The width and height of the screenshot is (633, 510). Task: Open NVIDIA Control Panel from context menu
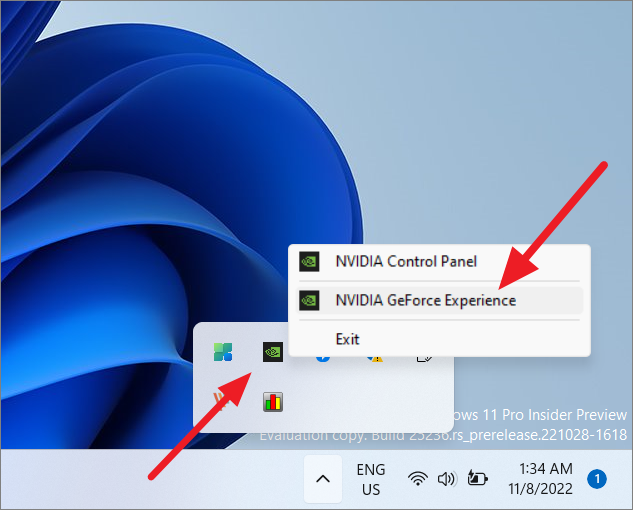click(439, 261)
